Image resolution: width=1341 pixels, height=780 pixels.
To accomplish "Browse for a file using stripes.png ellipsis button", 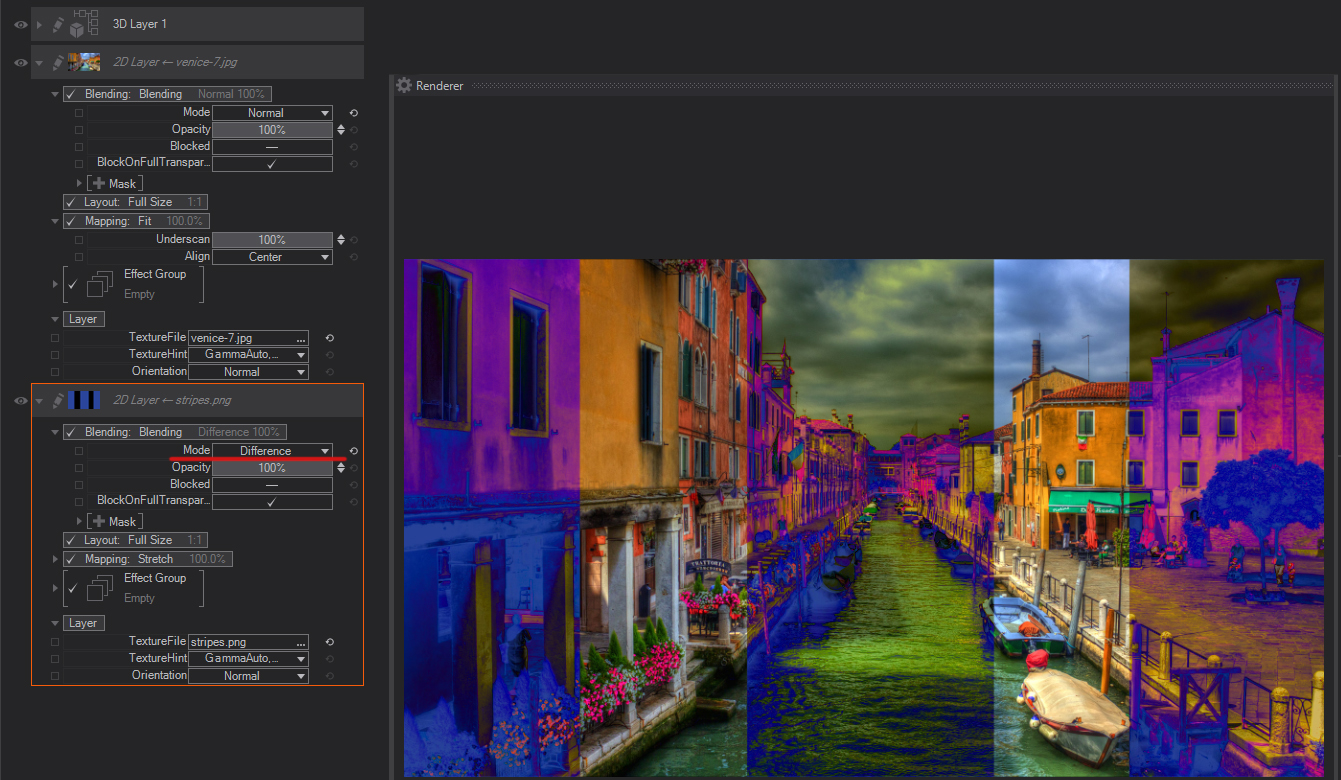I will (x=301, y=642).
